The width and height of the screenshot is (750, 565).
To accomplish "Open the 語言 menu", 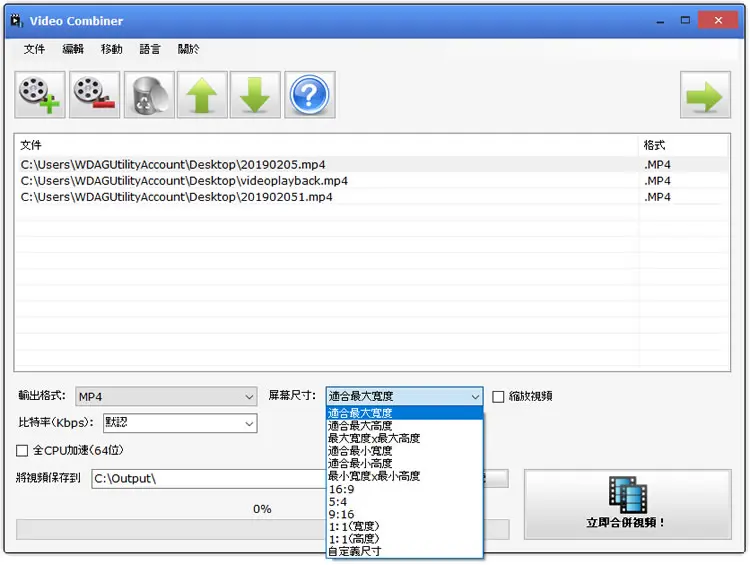I will pos(150,49).
